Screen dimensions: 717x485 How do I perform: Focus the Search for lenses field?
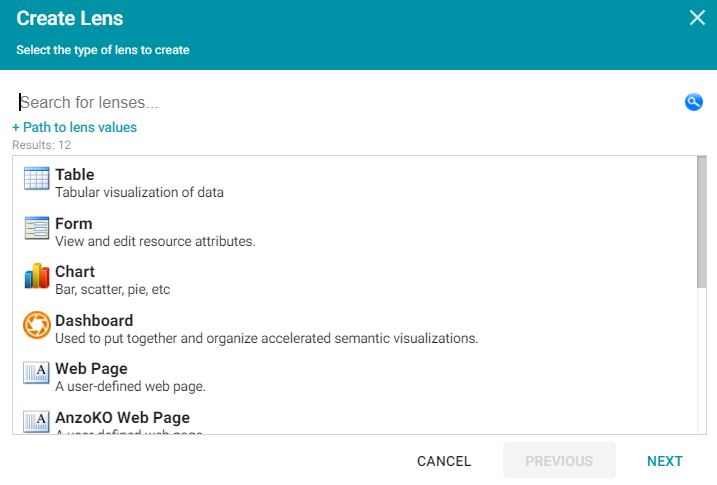pos(348,102)
